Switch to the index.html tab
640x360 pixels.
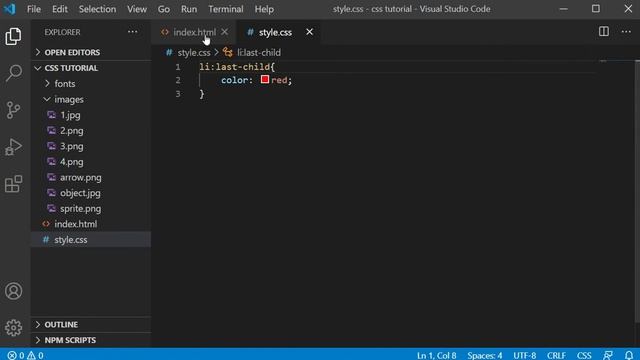pos(194,32)
